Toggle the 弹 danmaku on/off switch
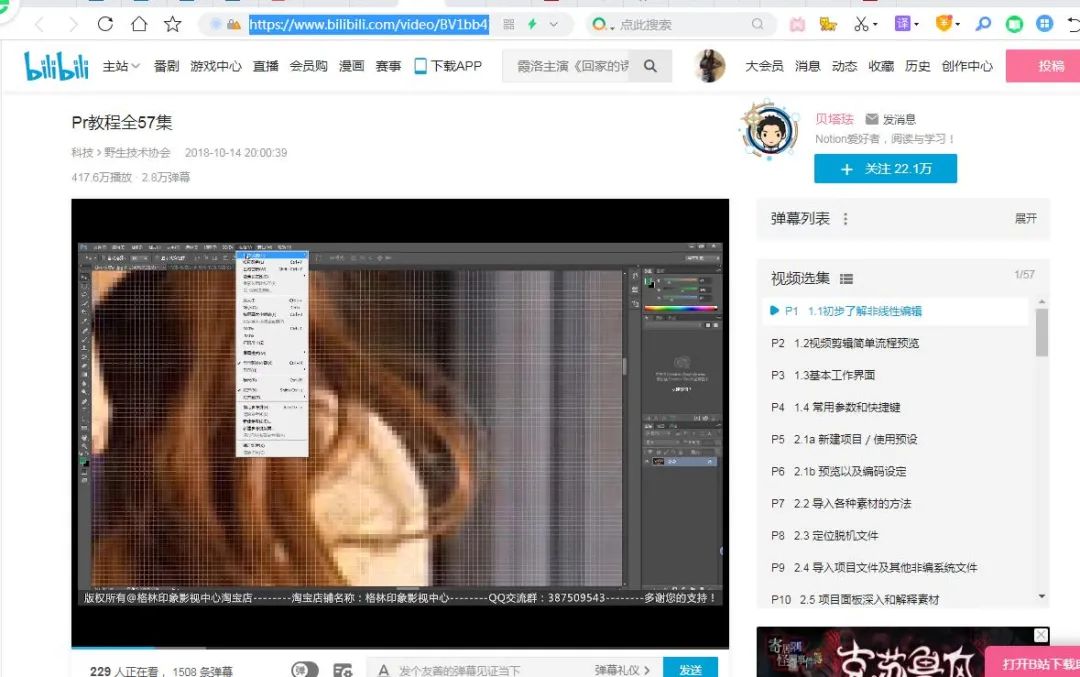The image size is (1080, 677). [304, 669]
